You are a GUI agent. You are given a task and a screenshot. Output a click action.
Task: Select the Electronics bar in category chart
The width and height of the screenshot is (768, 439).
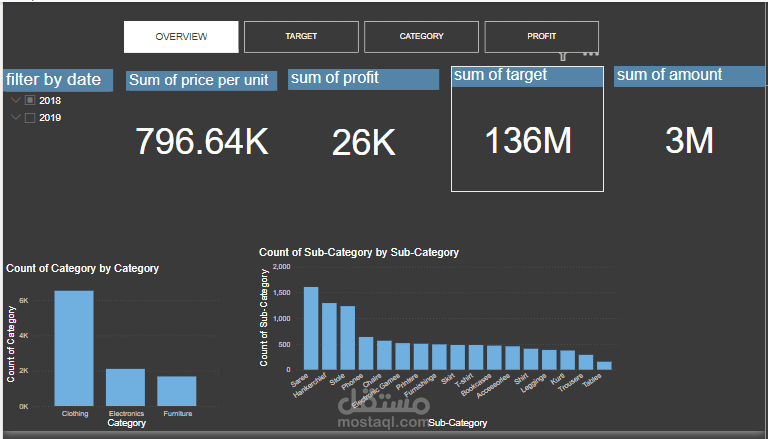point(125,388)
